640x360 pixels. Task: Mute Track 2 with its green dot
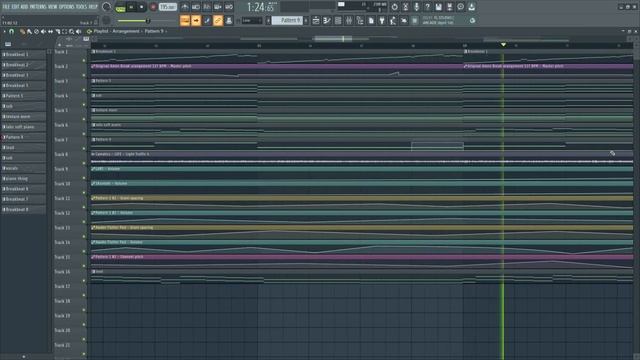(84, 75)
